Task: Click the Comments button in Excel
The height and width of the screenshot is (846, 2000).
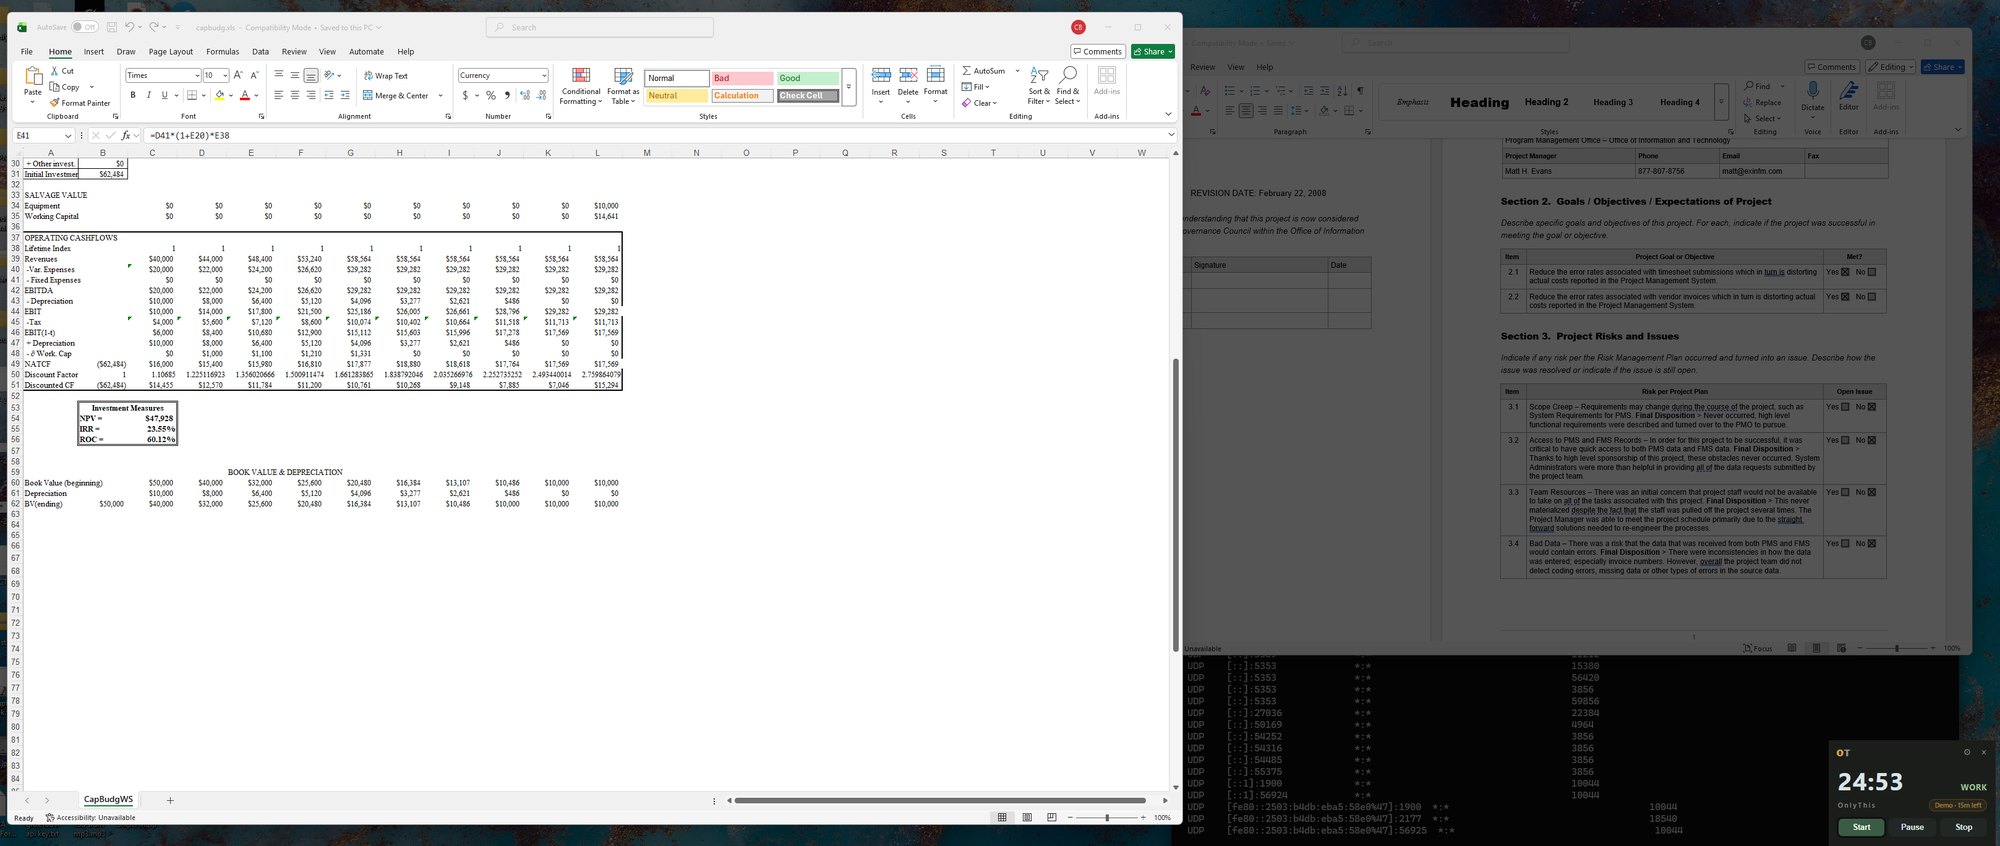Action: tap(1098, 52)
